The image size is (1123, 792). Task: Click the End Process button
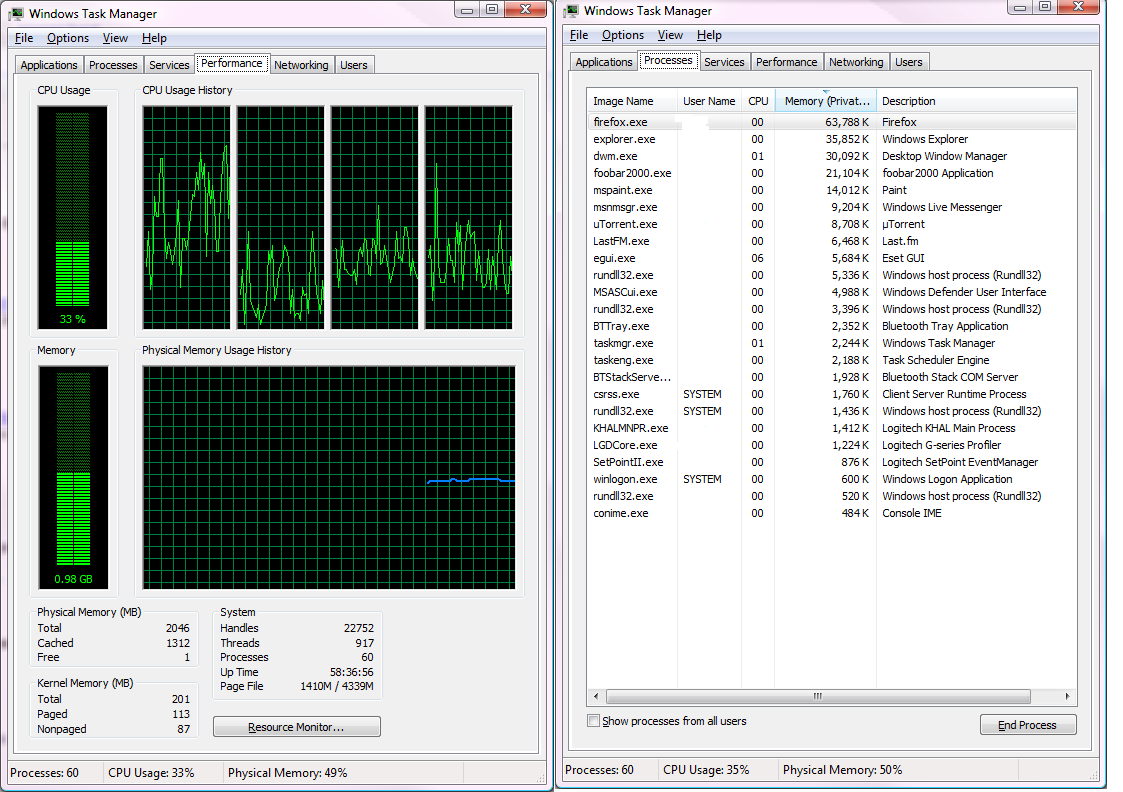pyautogui.click(x=1028, y=724)
